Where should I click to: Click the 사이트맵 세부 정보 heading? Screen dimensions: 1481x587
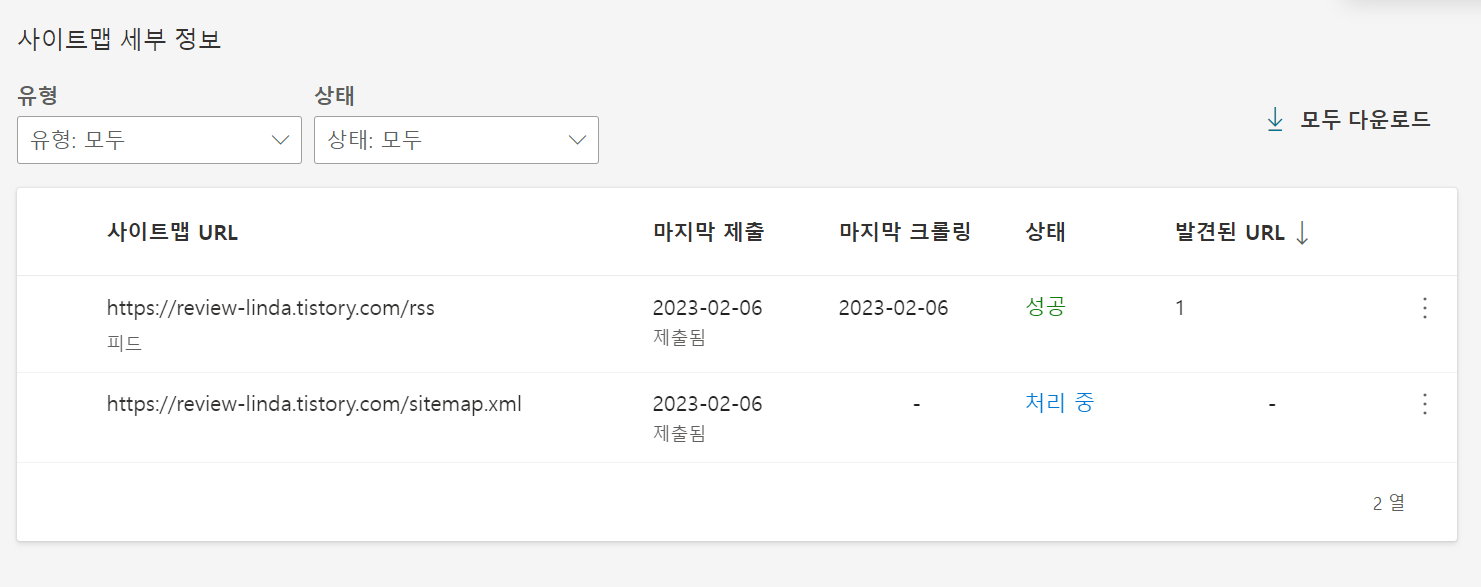119,39
